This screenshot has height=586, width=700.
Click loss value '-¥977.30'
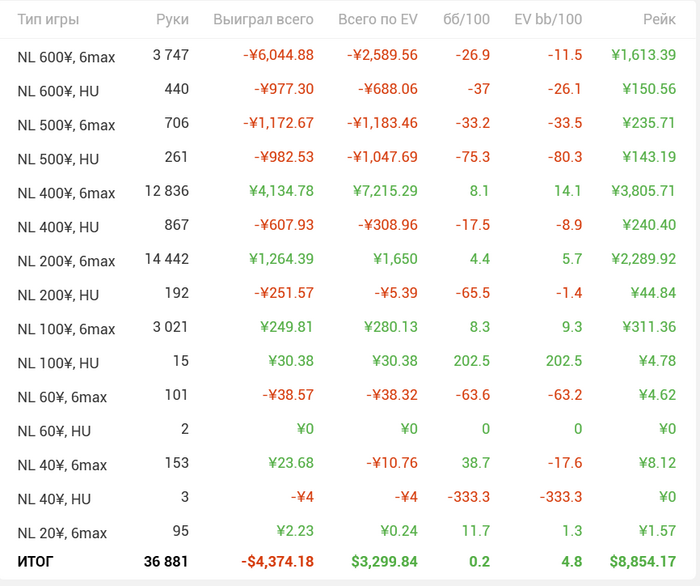pyautogui.click(x=284, y=89)
